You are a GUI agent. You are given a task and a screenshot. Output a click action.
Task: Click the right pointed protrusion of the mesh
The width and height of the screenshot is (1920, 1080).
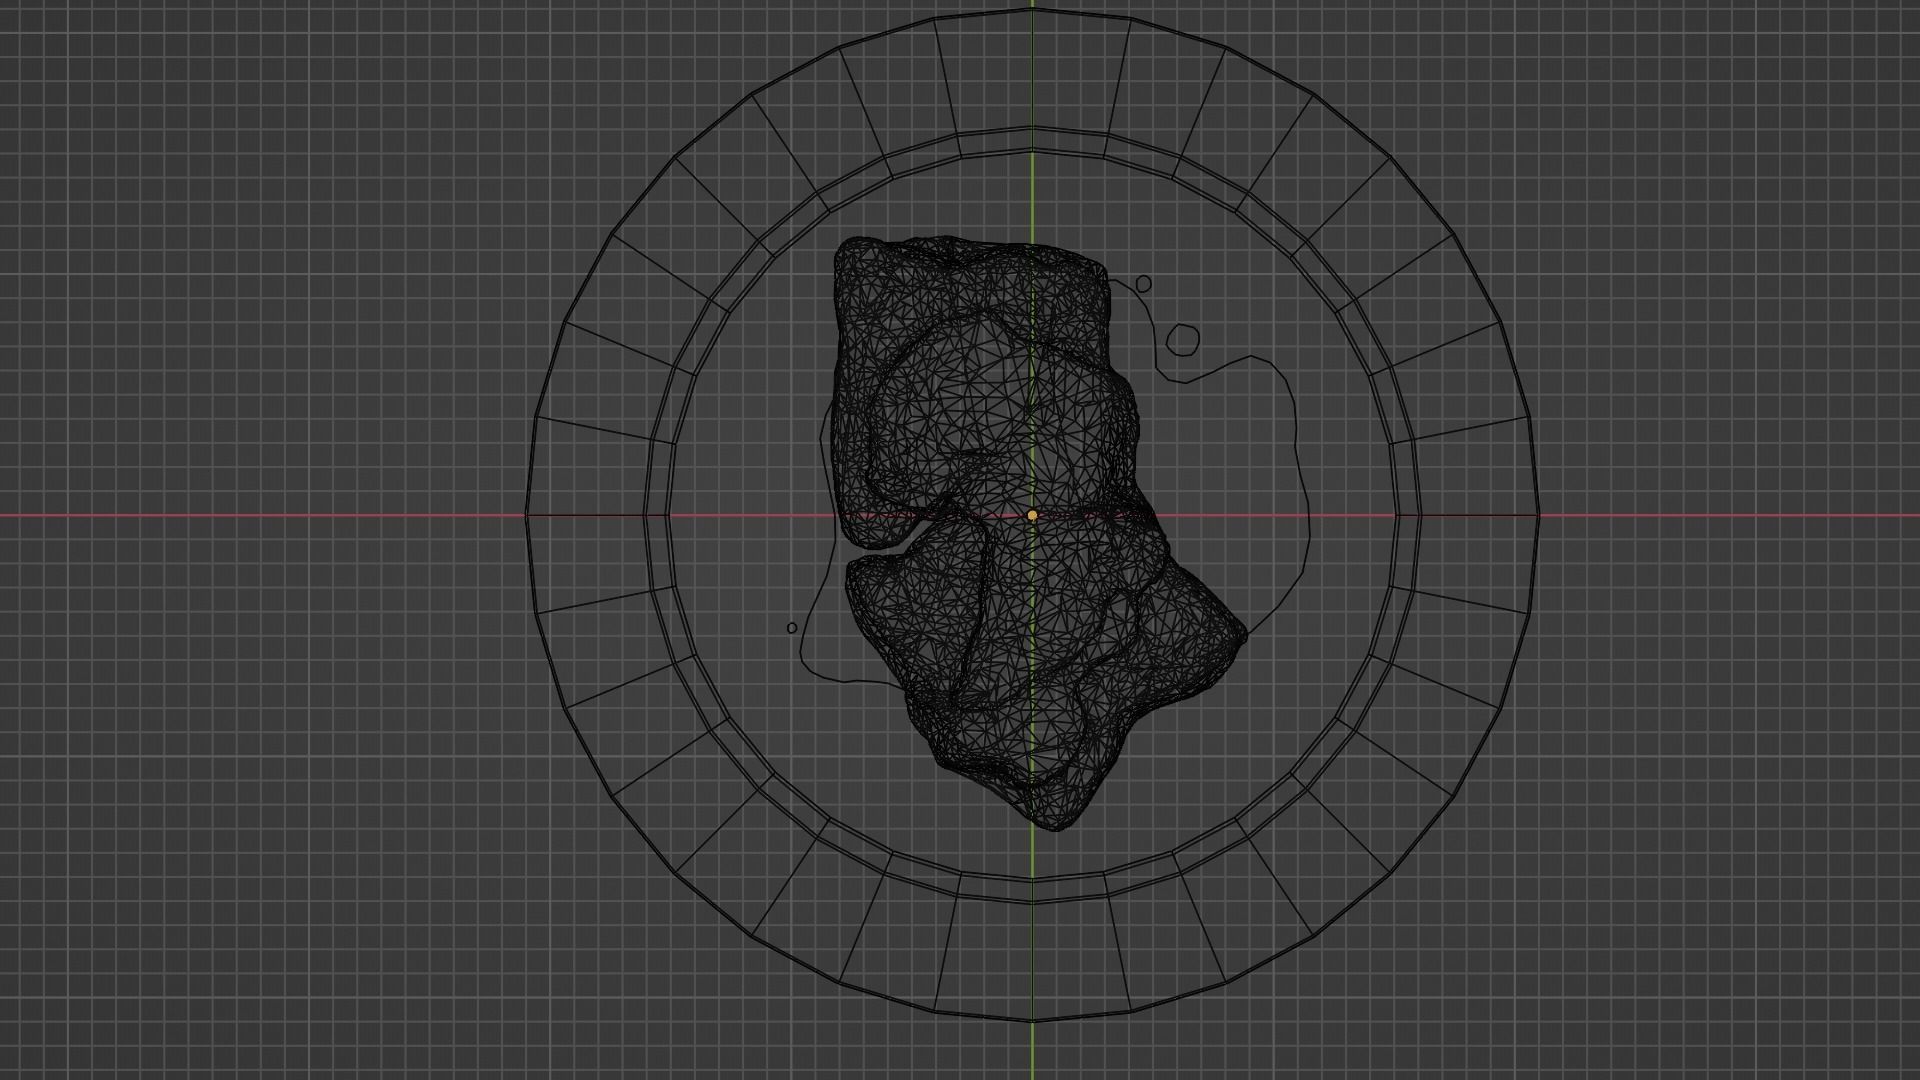coord(1240,634)
